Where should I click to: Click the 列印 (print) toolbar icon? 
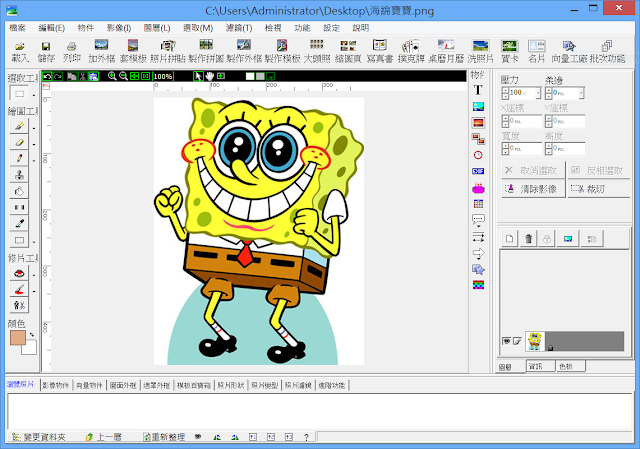click(x=72, y=52)
